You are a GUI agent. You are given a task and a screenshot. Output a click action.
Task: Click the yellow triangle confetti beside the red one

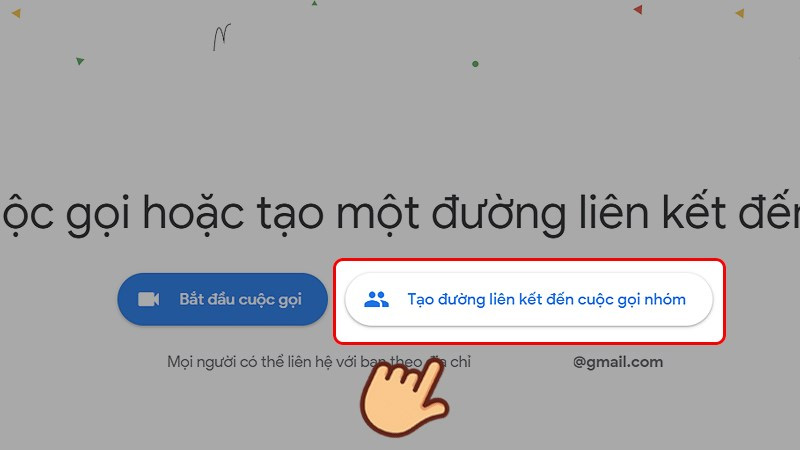[x=740, y=13]
